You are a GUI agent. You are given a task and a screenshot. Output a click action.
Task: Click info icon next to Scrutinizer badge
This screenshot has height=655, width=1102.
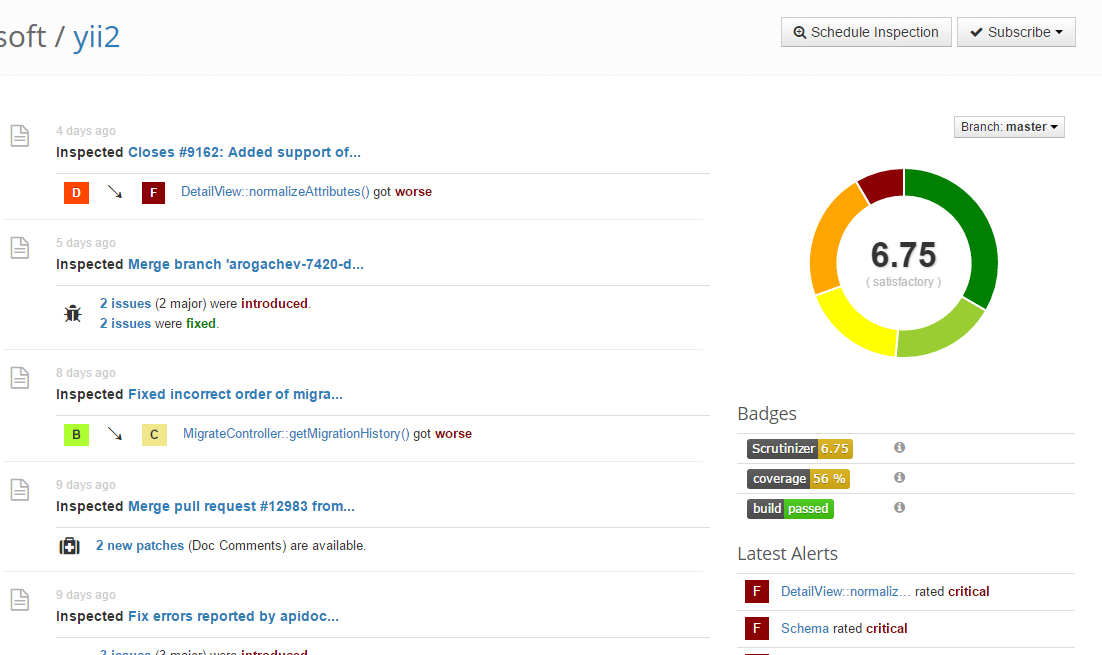point(899,448)
